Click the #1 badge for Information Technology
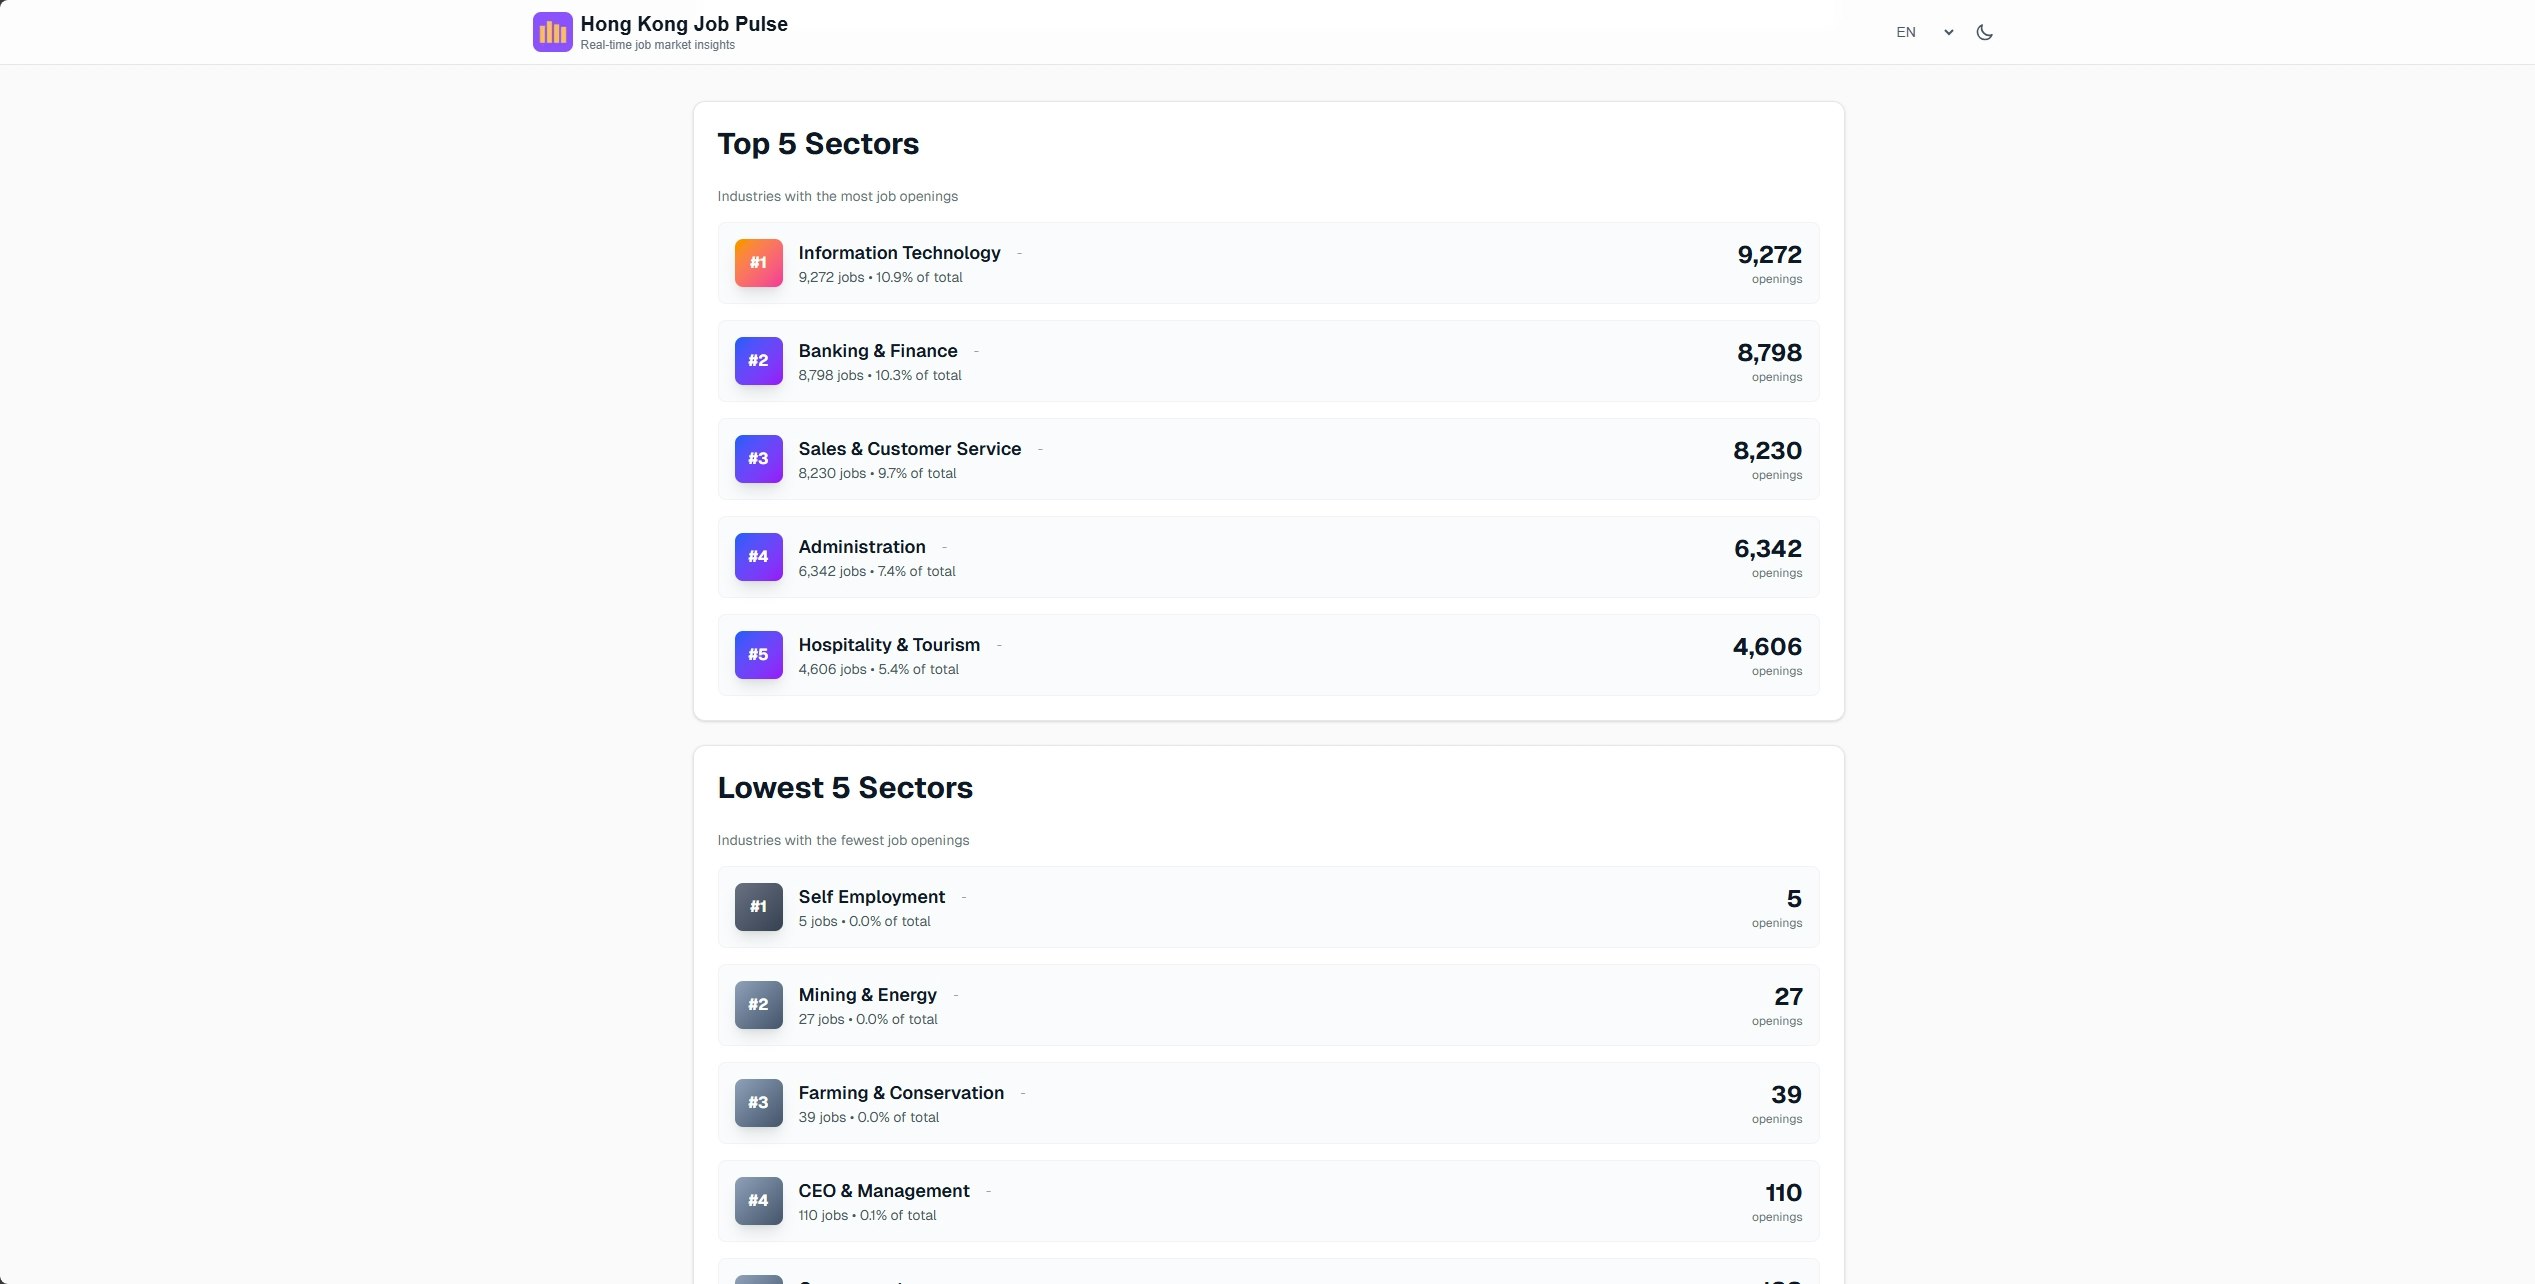 [759, 263]
